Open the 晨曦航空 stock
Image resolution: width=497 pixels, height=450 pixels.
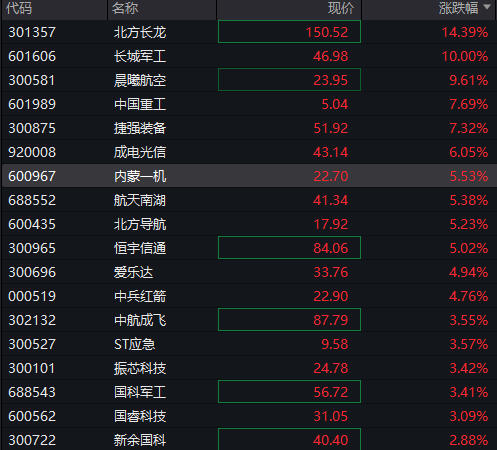click(x=140, y=80)
